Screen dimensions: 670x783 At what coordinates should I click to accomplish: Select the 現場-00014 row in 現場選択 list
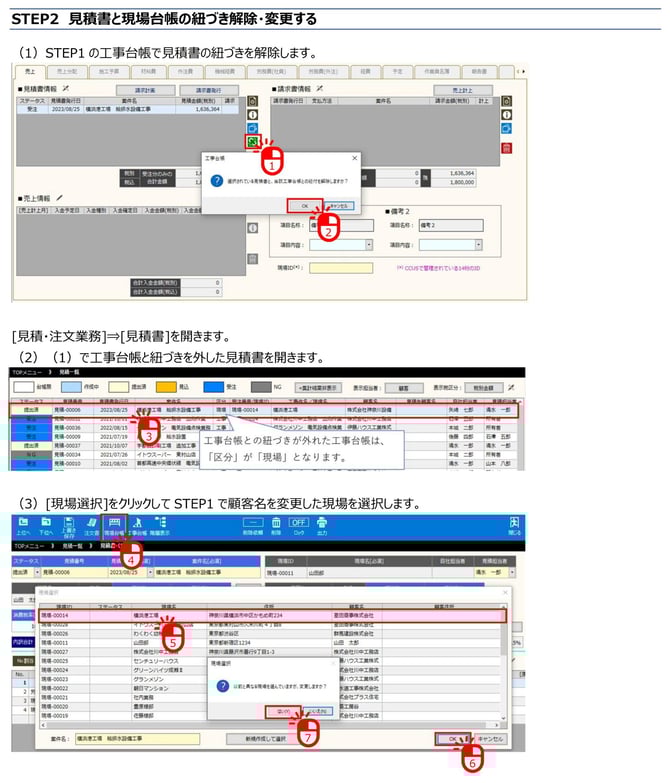200,616
